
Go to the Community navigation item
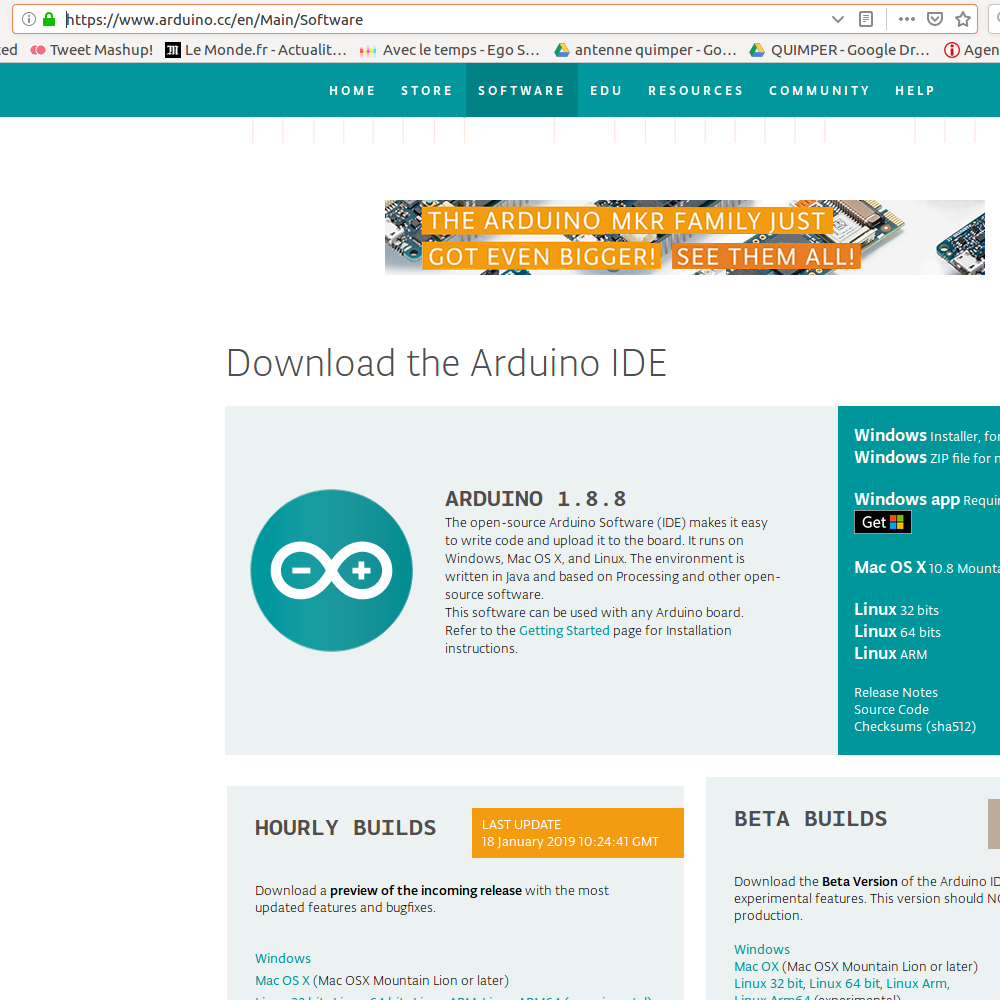(819, 90)
